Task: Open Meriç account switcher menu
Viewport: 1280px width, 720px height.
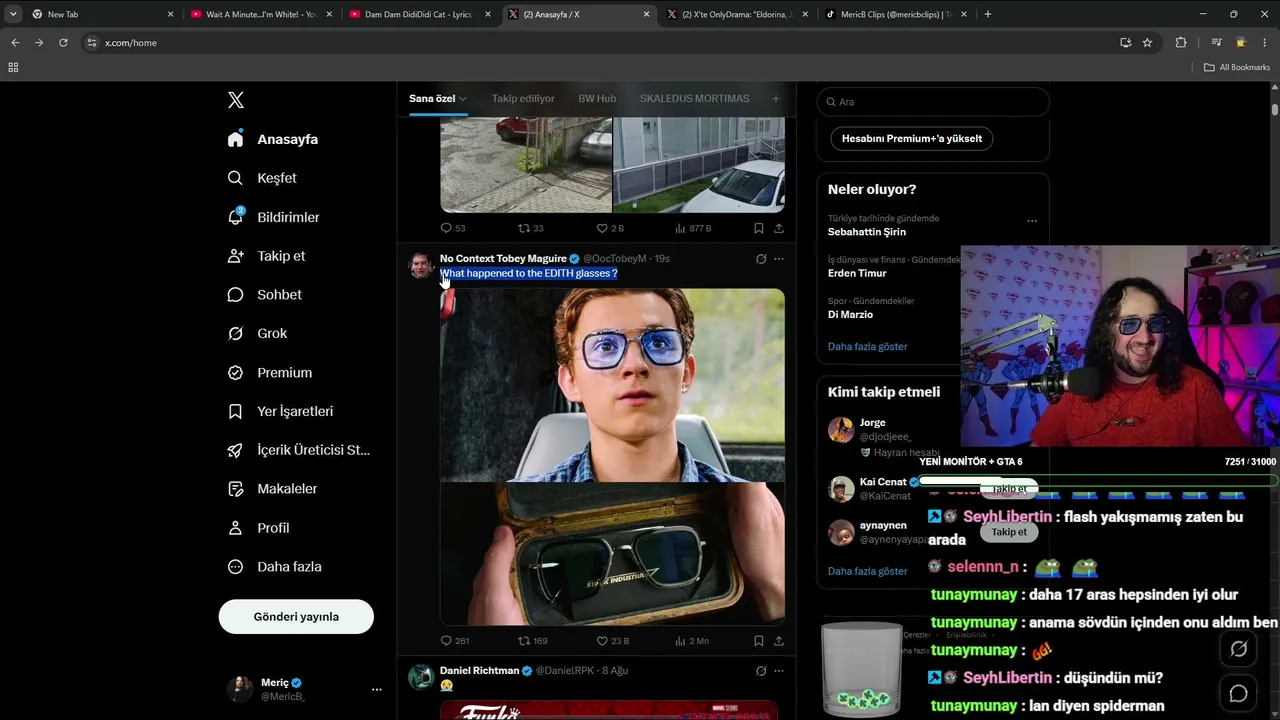Action: pyautogui.click(x=296, y=689)
